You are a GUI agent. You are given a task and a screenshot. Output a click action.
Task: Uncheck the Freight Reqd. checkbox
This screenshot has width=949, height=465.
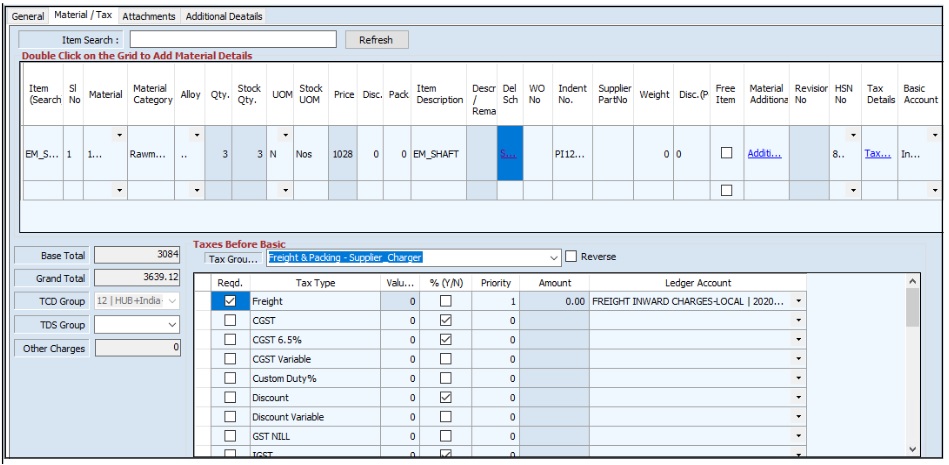click(x=231, y=300)
